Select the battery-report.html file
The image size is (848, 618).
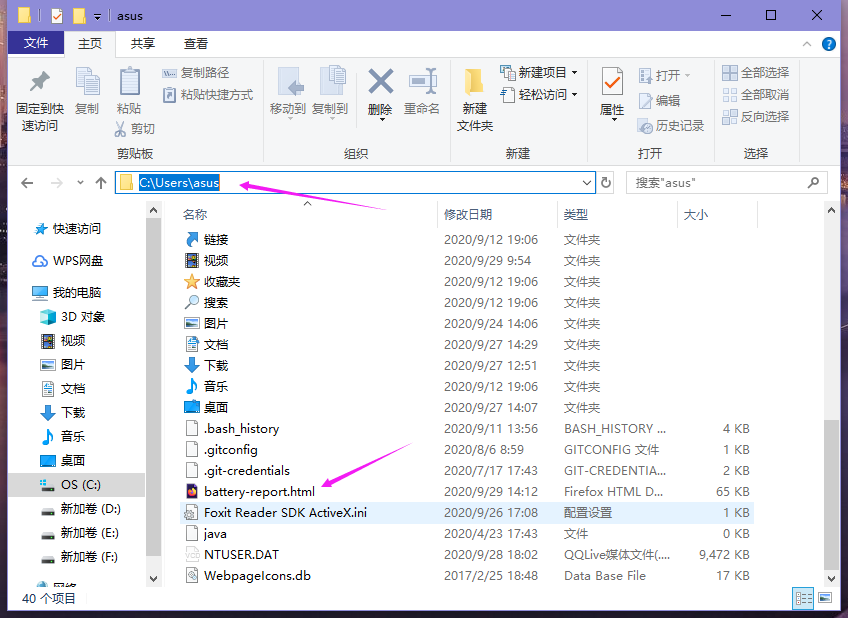tap(259, 491)
